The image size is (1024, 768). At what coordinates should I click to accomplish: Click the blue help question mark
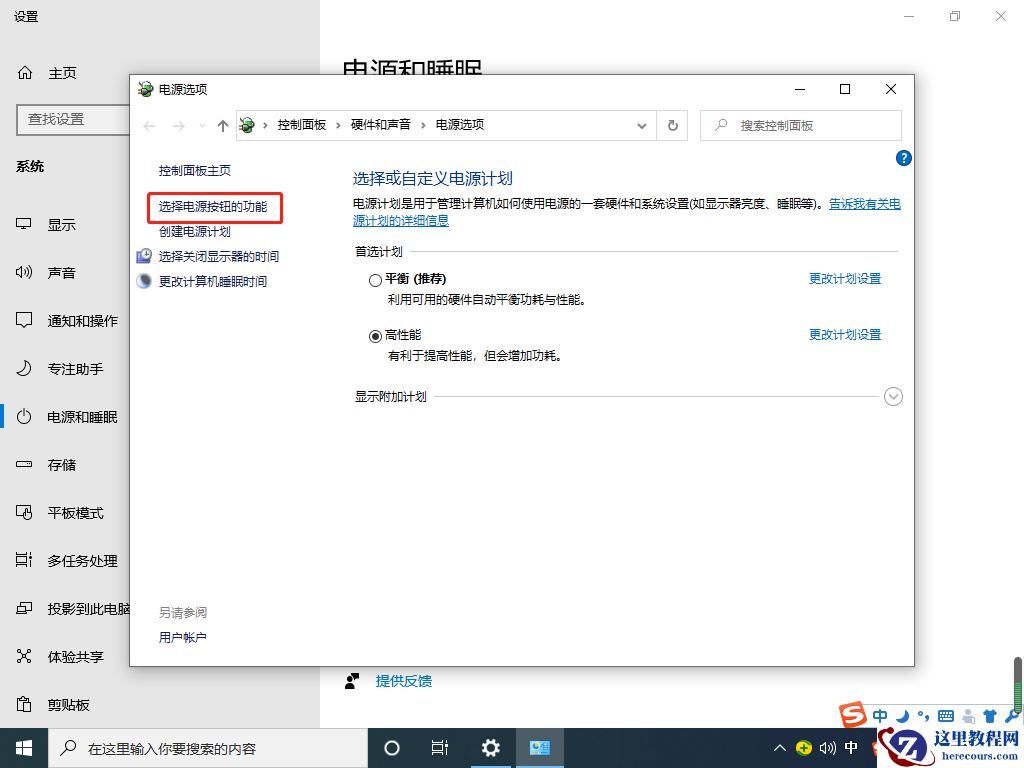[903, 158]
